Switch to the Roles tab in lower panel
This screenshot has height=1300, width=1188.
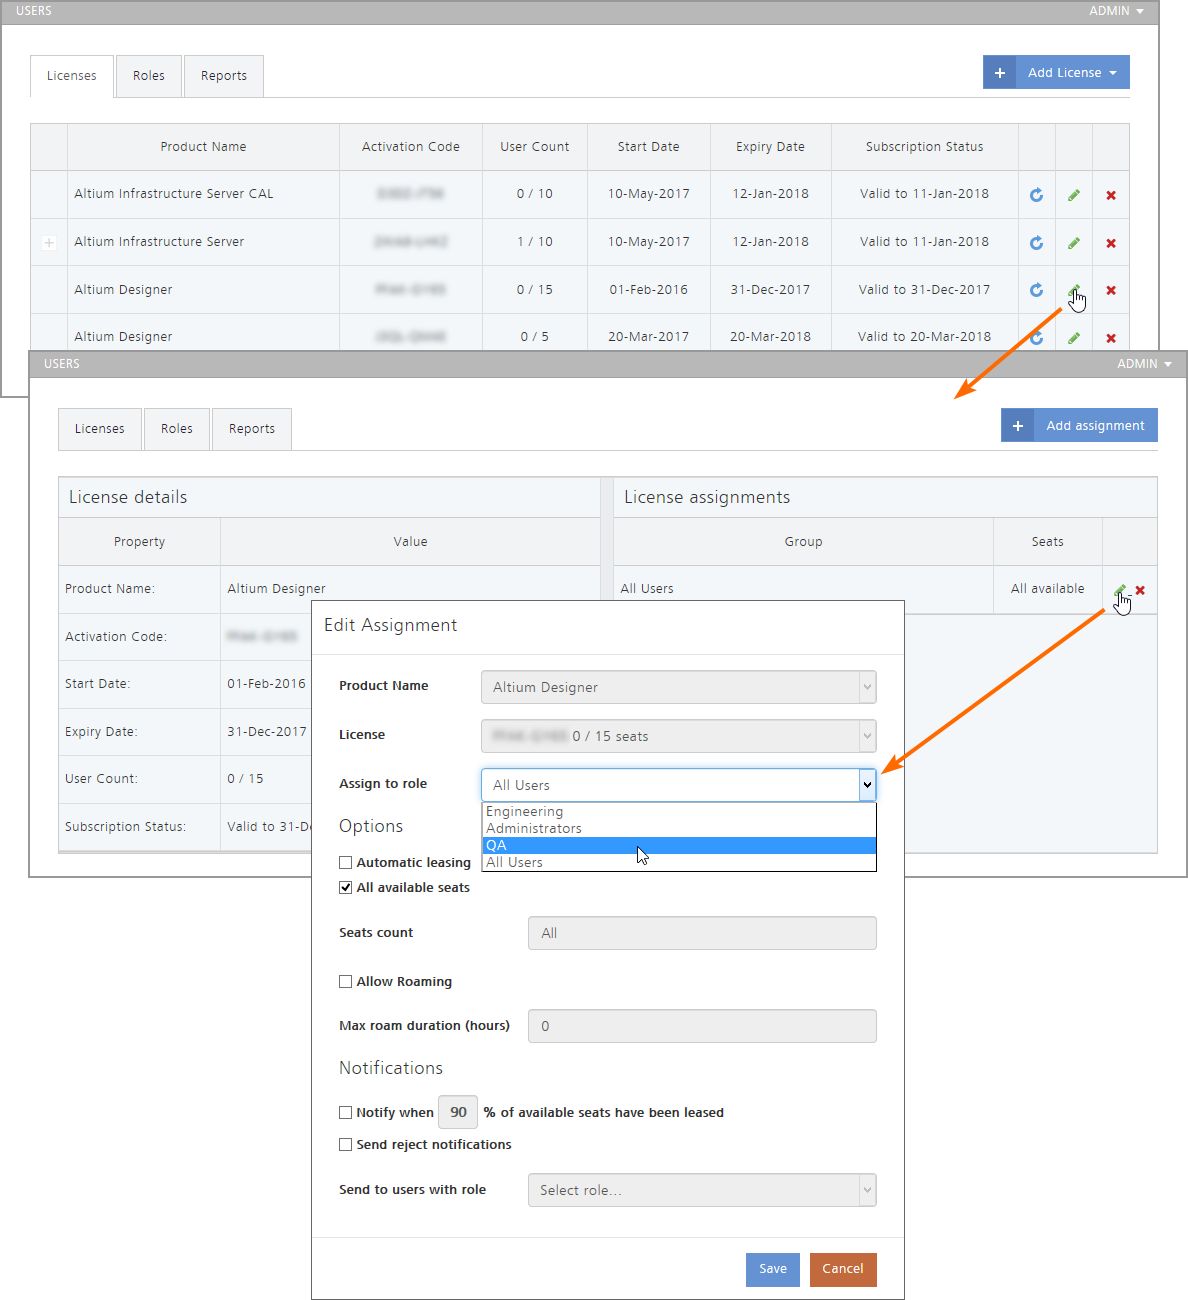(177, 429)
